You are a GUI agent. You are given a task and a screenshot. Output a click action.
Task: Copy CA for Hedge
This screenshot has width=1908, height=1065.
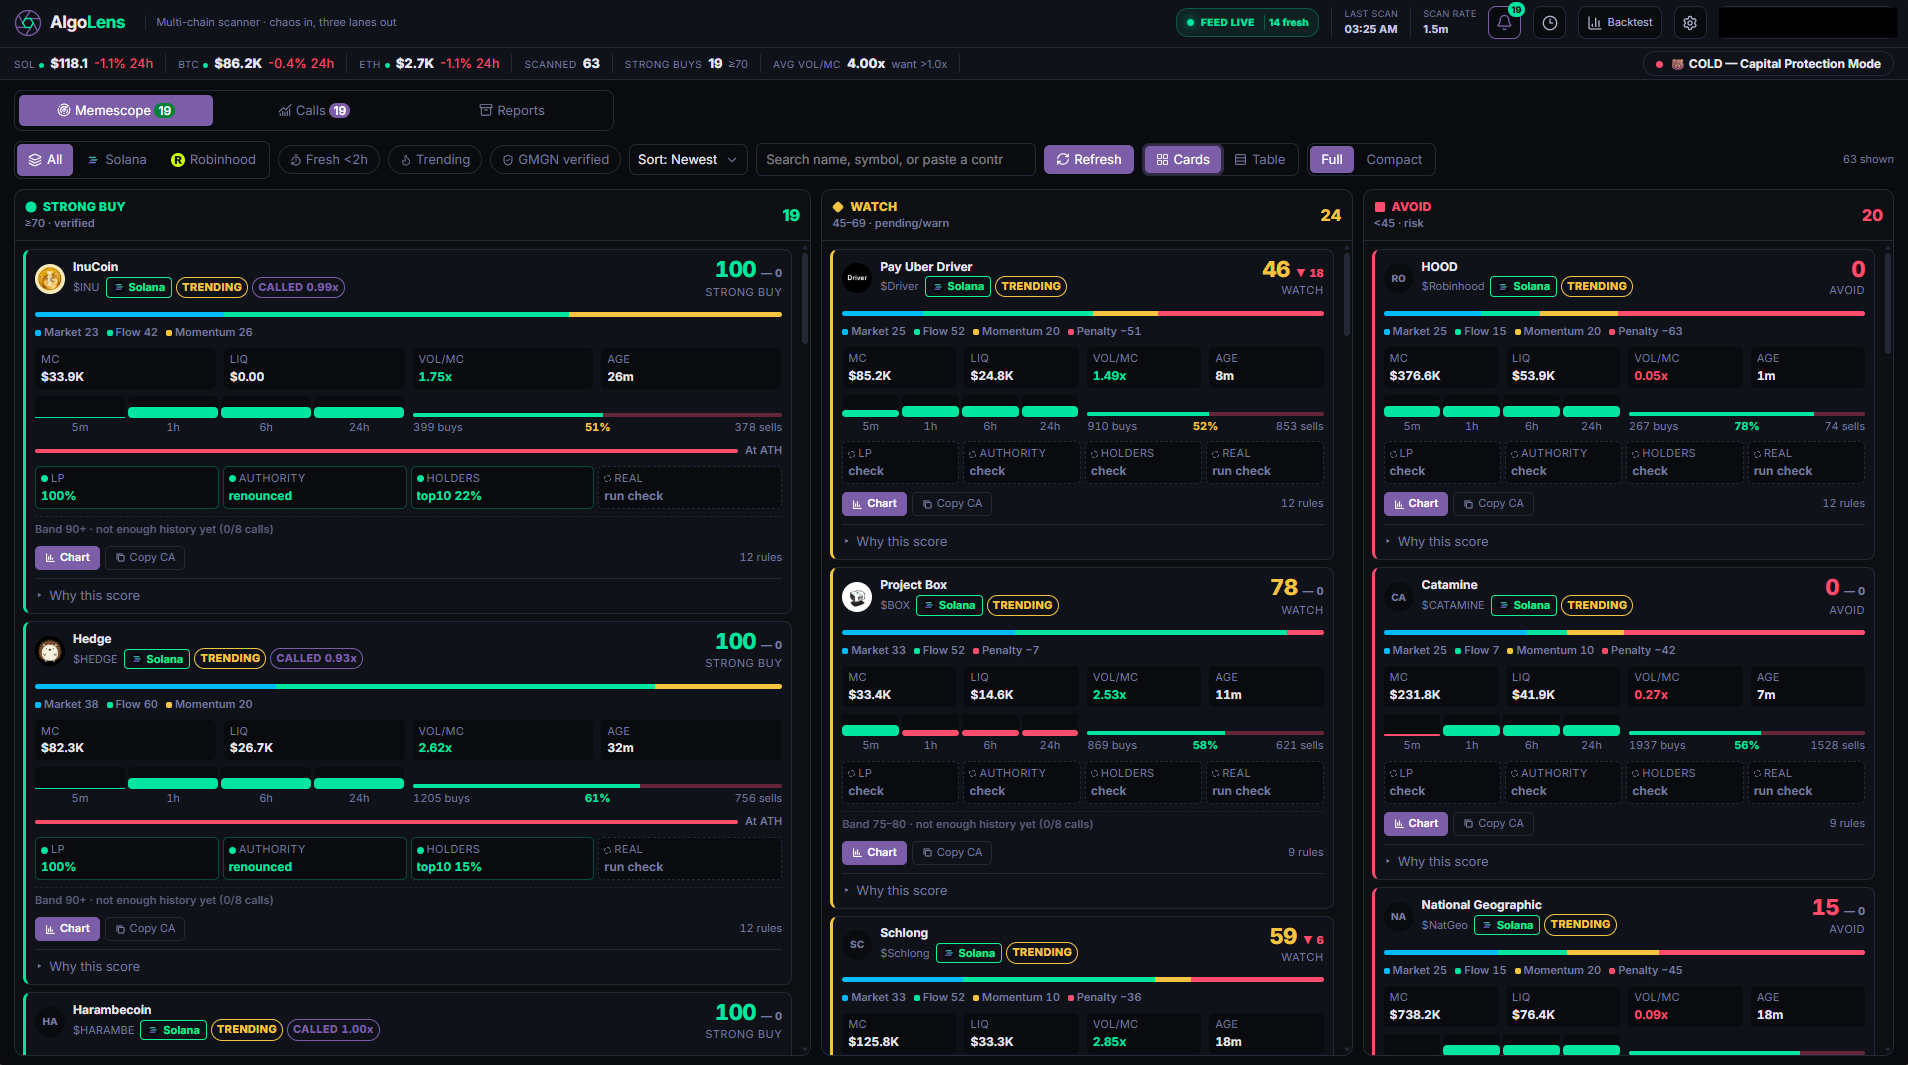[x=145, y=929]
